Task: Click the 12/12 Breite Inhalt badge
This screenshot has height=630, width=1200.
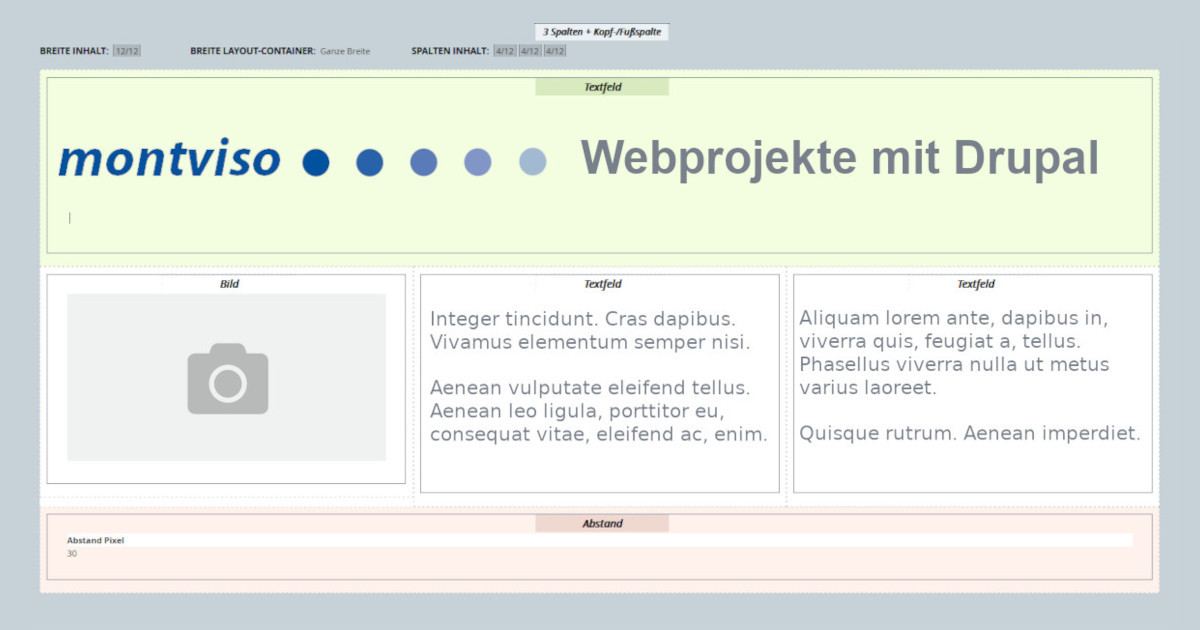Action: [x=127, y=51]
